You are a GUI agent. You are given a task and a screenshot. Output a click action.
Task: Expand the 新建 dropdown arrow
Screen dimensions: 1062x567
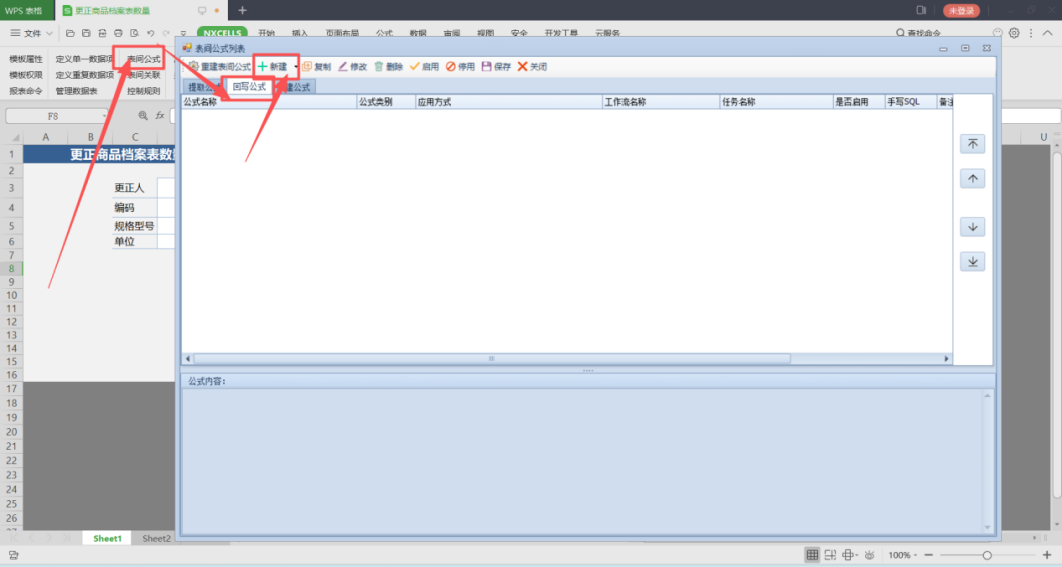(x=295, y=67)
